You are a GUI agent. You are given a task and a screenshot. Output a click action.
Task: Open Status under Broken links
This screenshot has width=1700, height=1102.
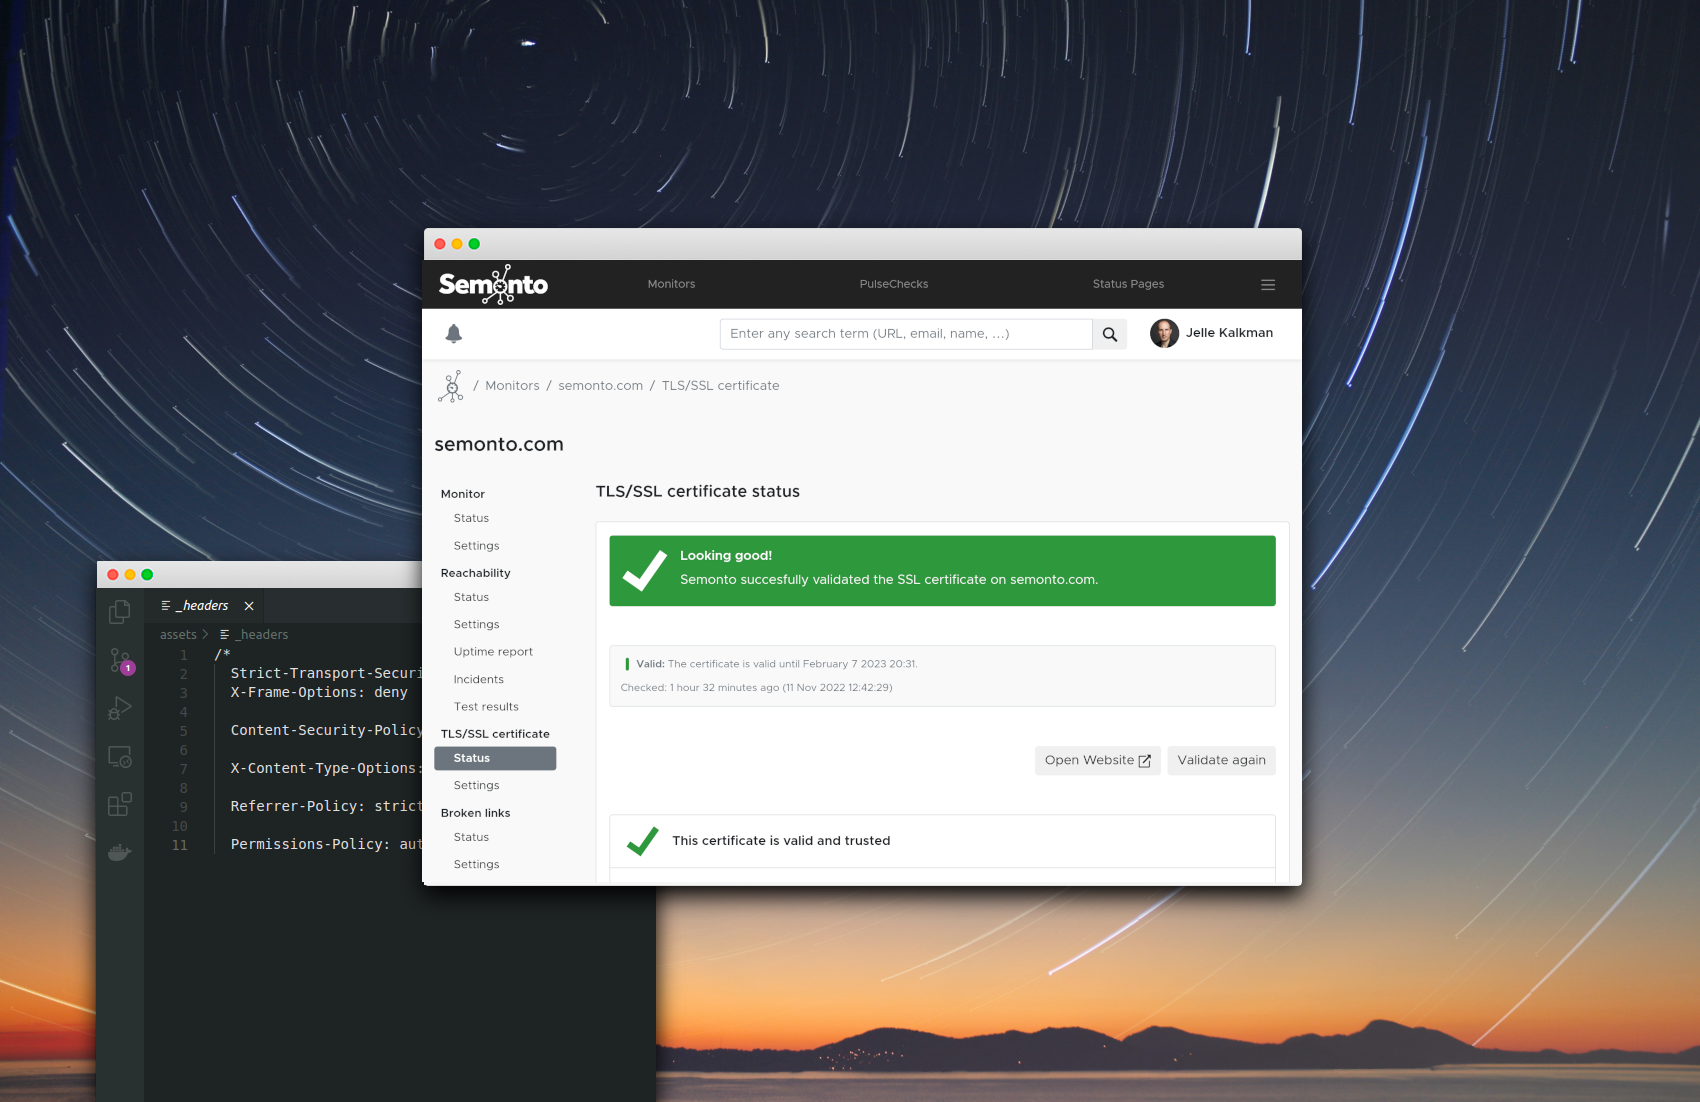471,838
